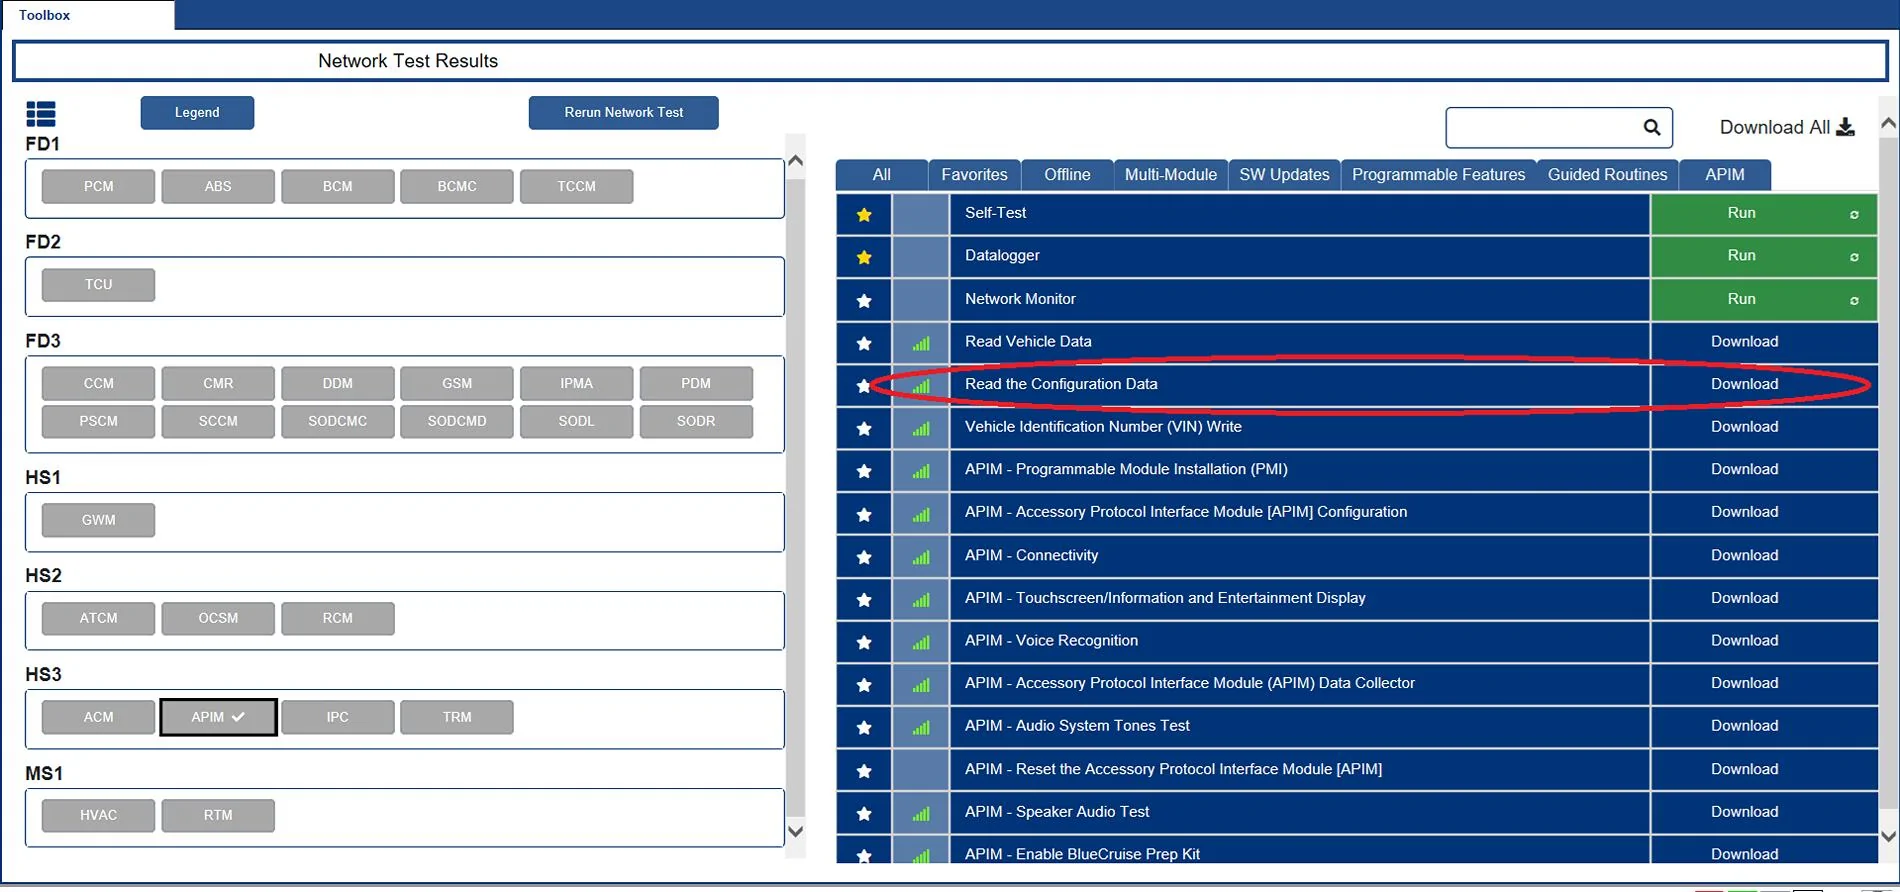Click the Download All arrow icon
Screen dimensions: 1900x892
(x=1846, y=127)
